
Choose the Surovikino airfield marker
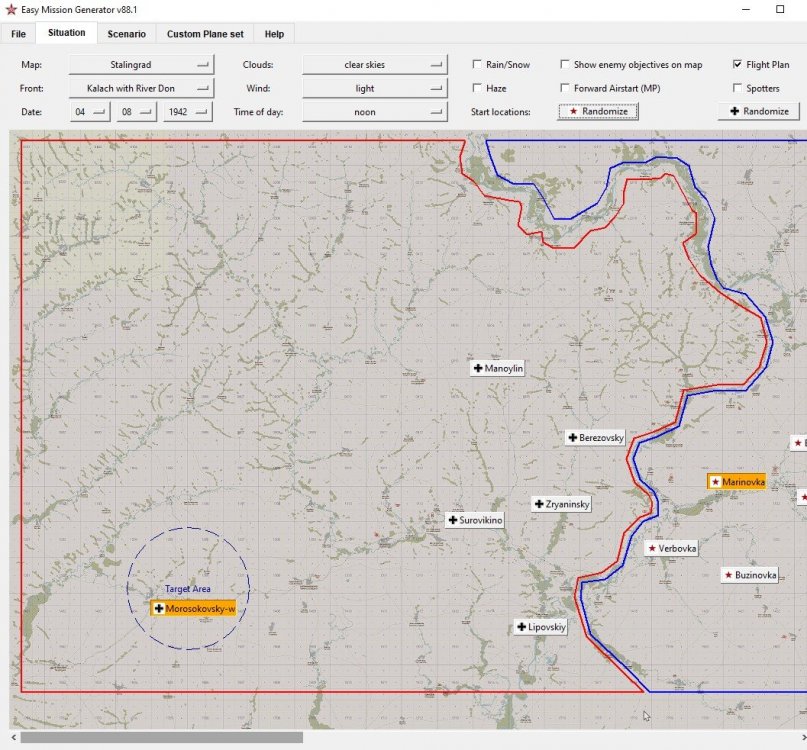pos(475,520)
